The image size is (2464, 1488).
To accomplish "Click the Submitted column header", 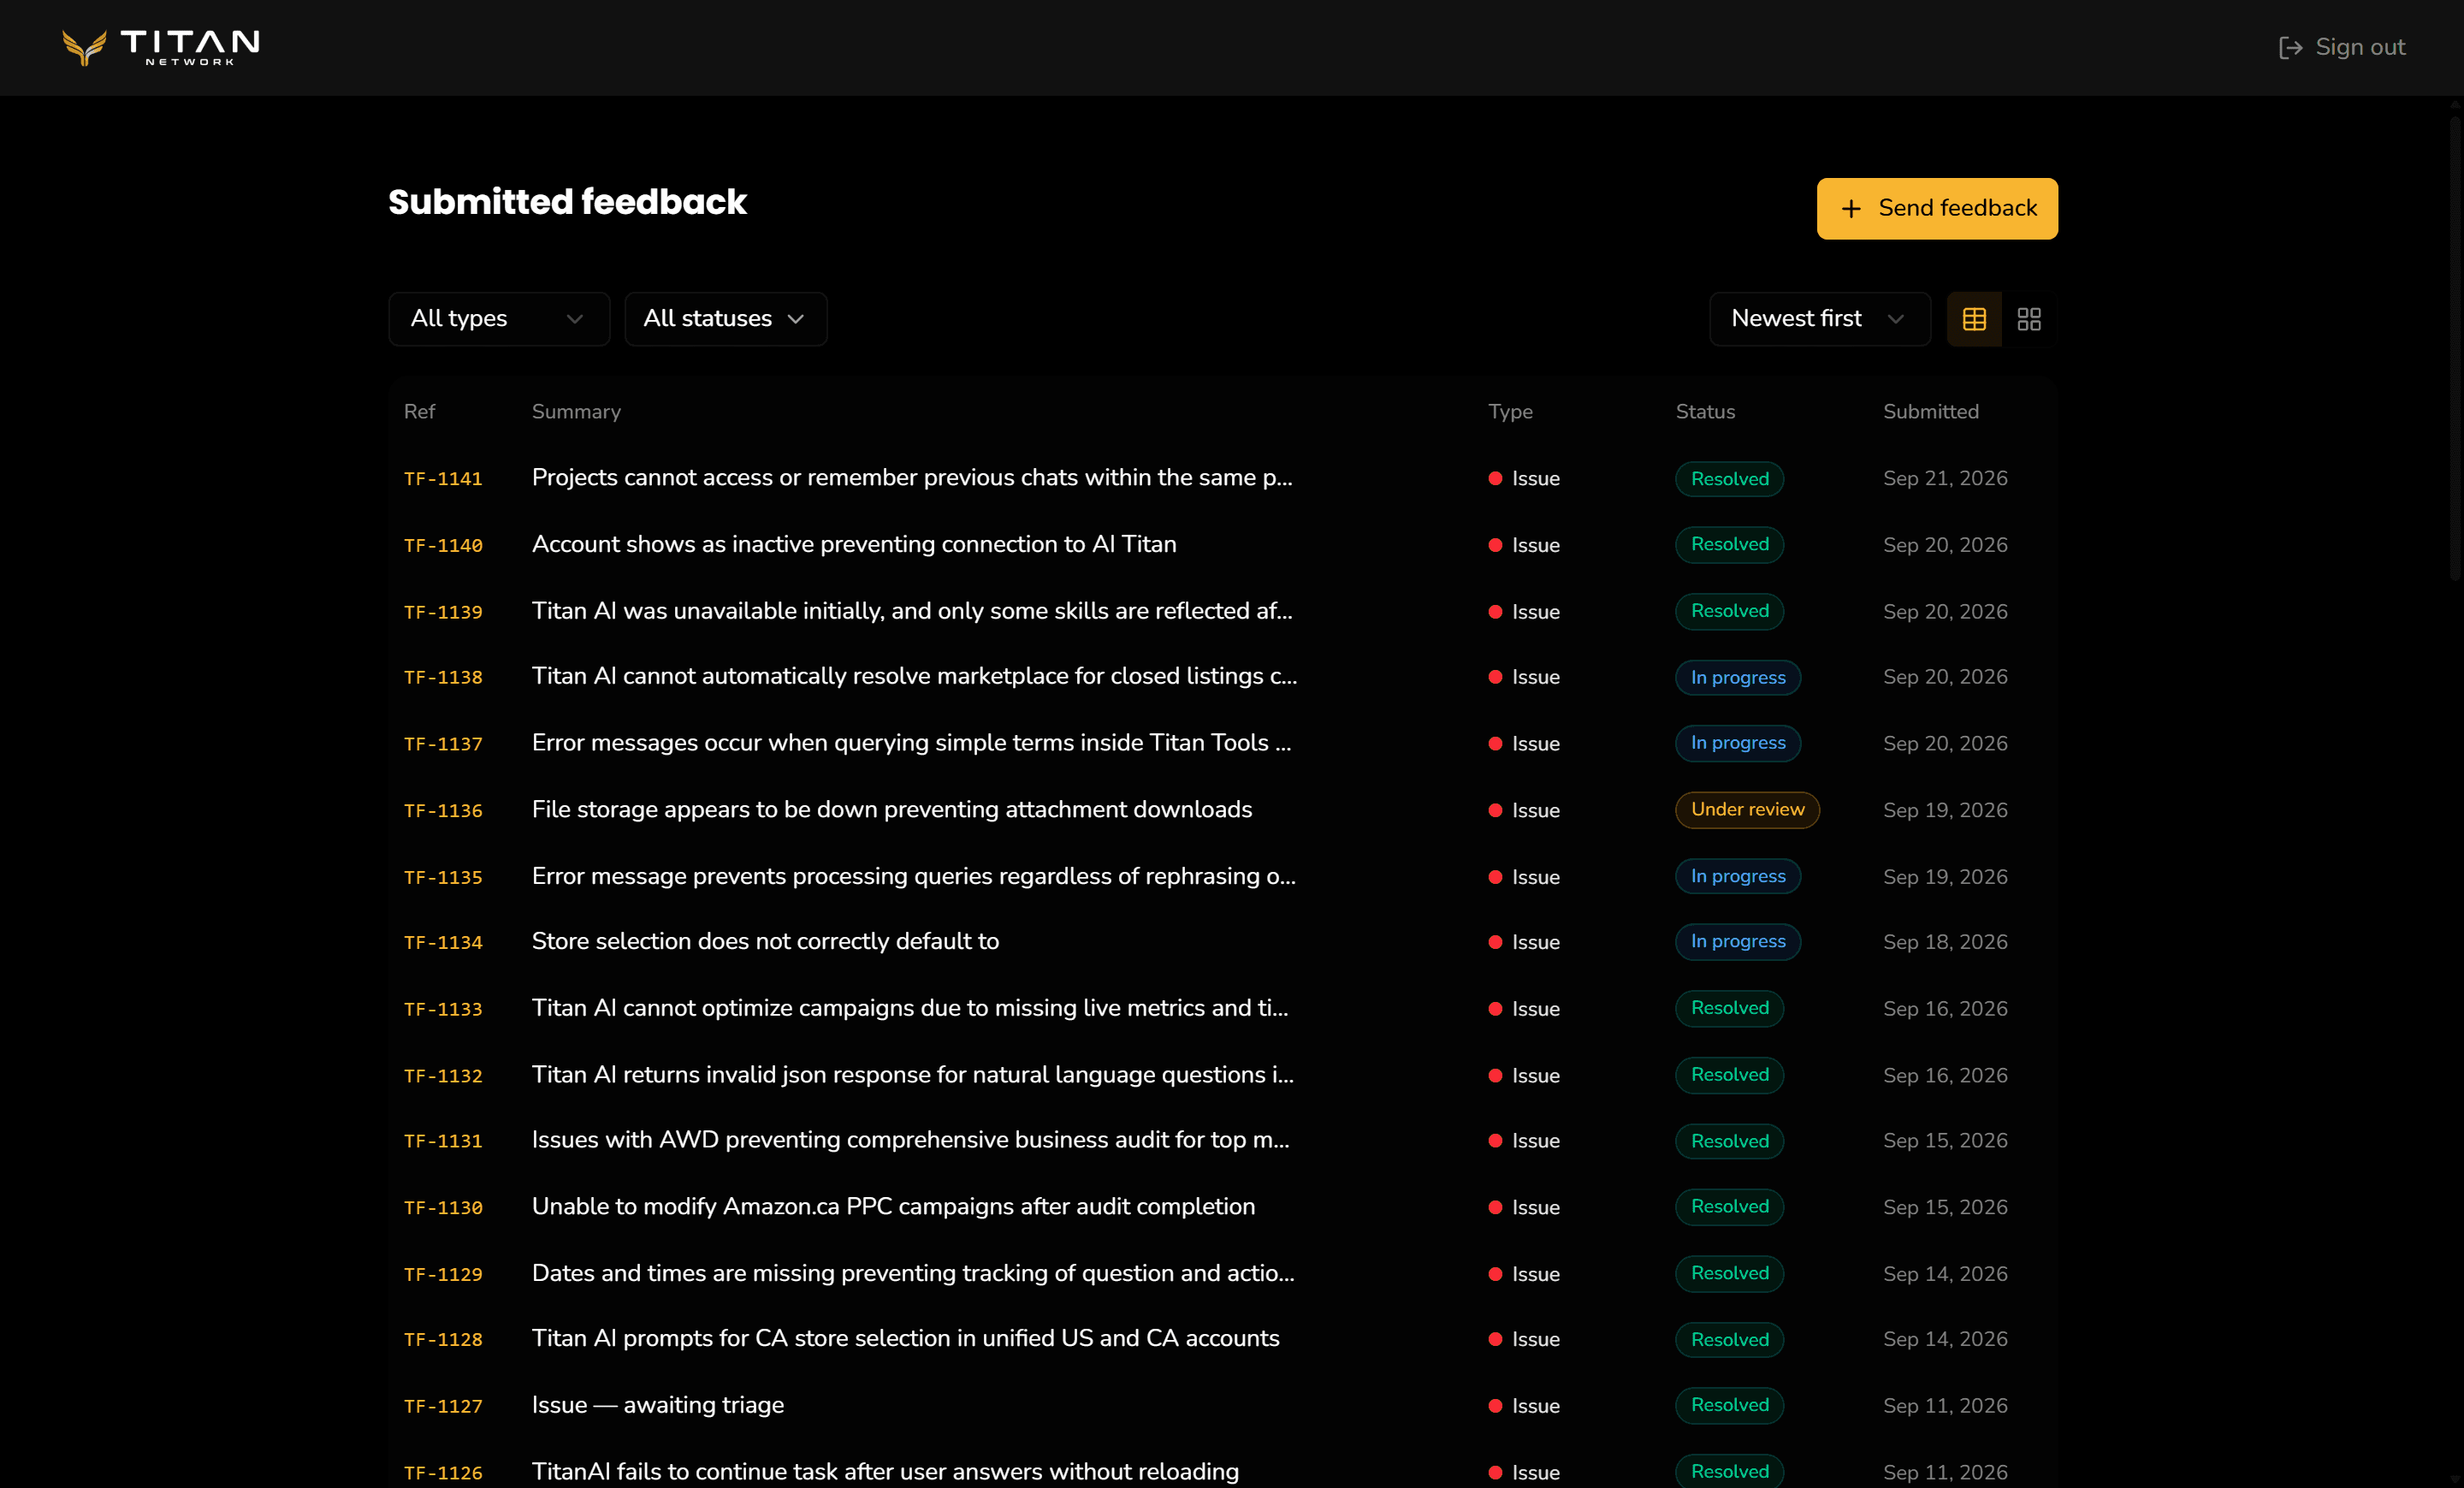I will (x=1930, y=411).
